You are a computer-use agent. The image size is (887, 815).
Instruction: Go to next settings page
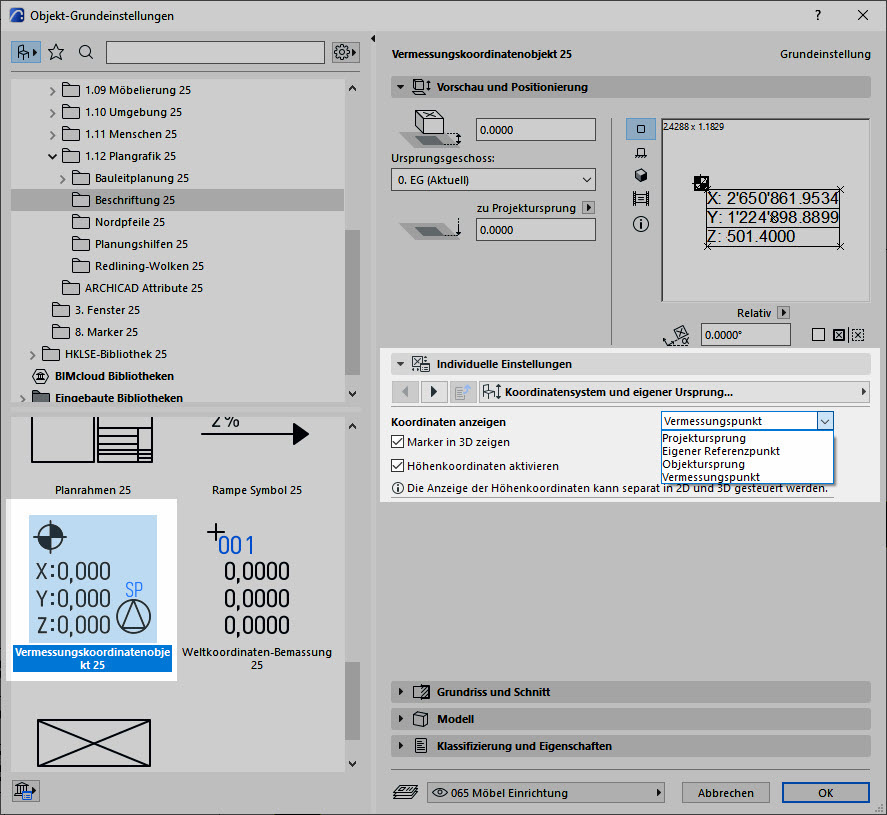tap(434, 391)
